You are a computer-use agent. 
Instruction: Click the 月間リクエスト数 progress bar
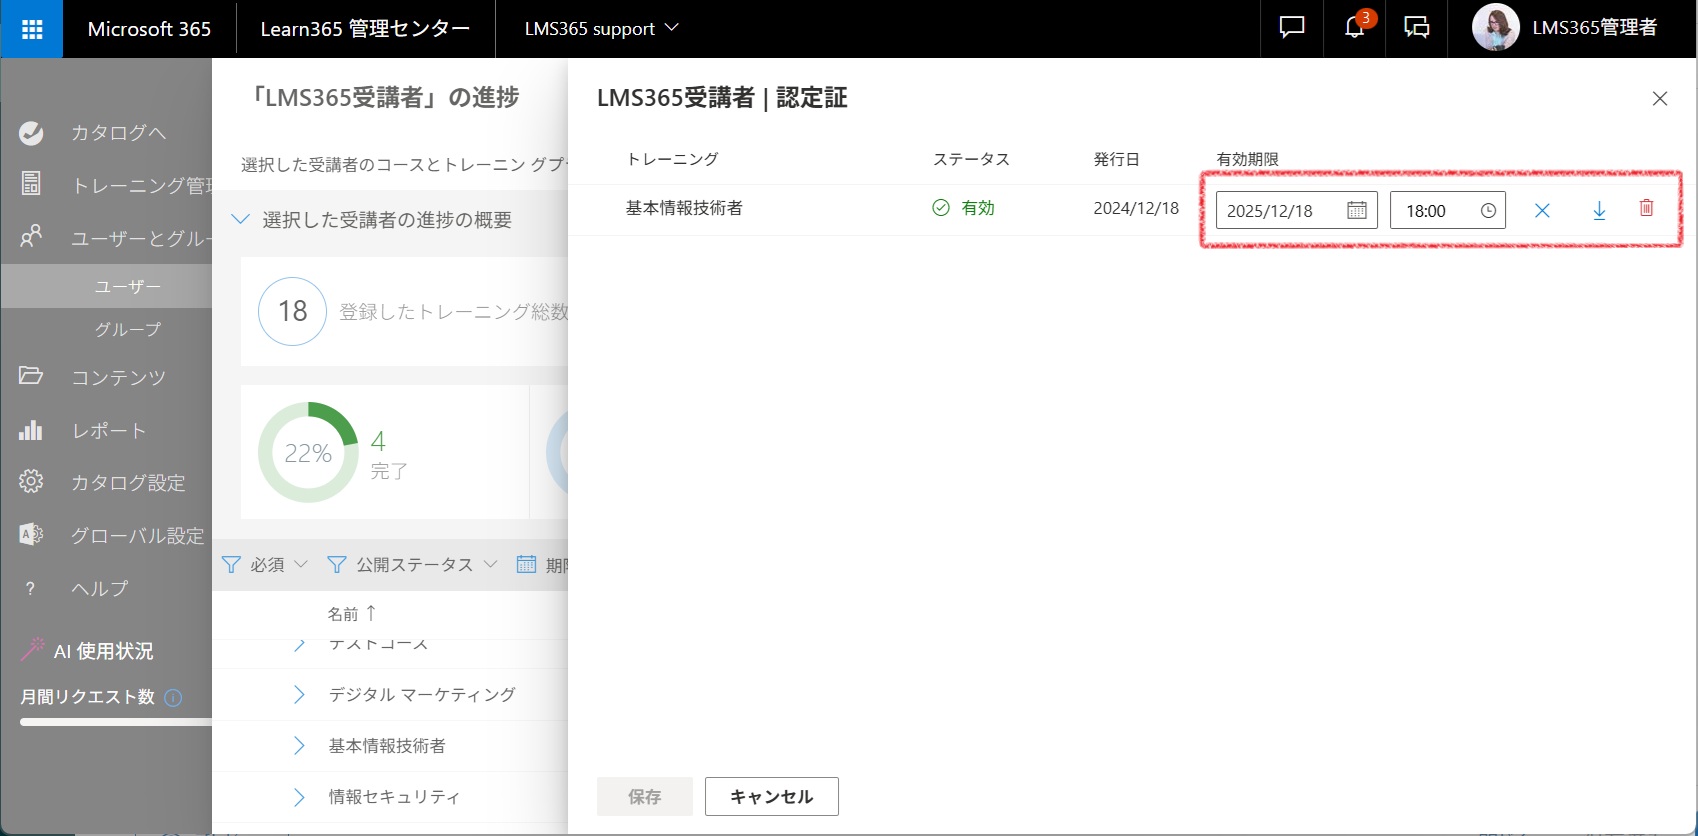coord(116,722)
